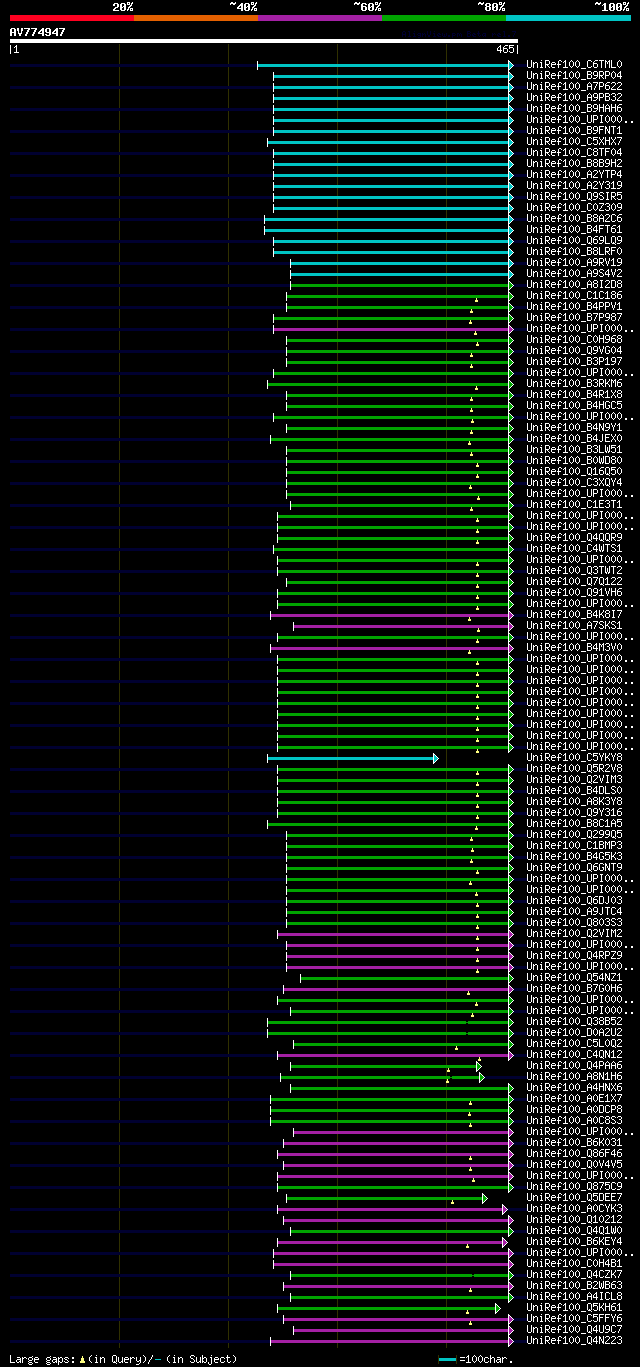Select the UniRef100_Q6GNT9 label
This screenshot has width=640, height=1367.
pyautogui.click(x=574, y=868)
